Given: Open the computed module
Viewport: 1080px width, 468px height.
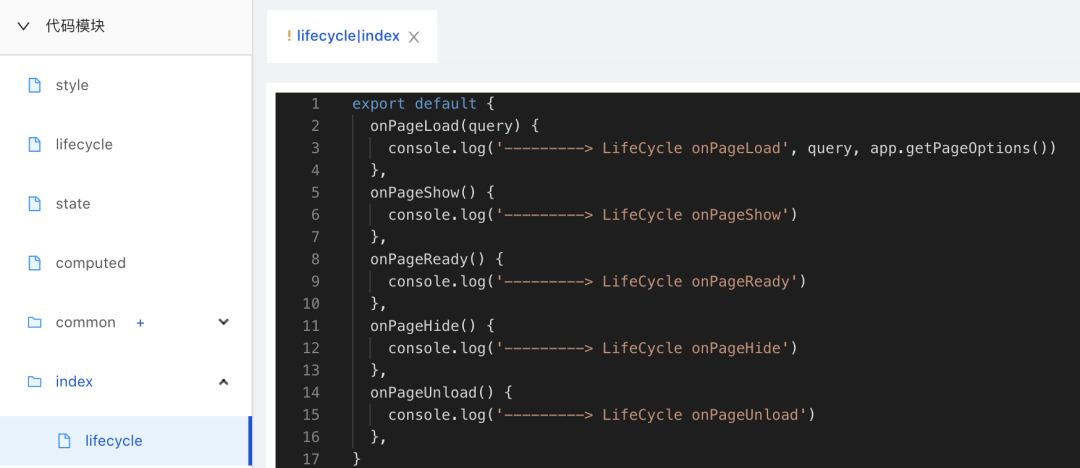Looking at the screenshot, I should click(x=90, y=263).
